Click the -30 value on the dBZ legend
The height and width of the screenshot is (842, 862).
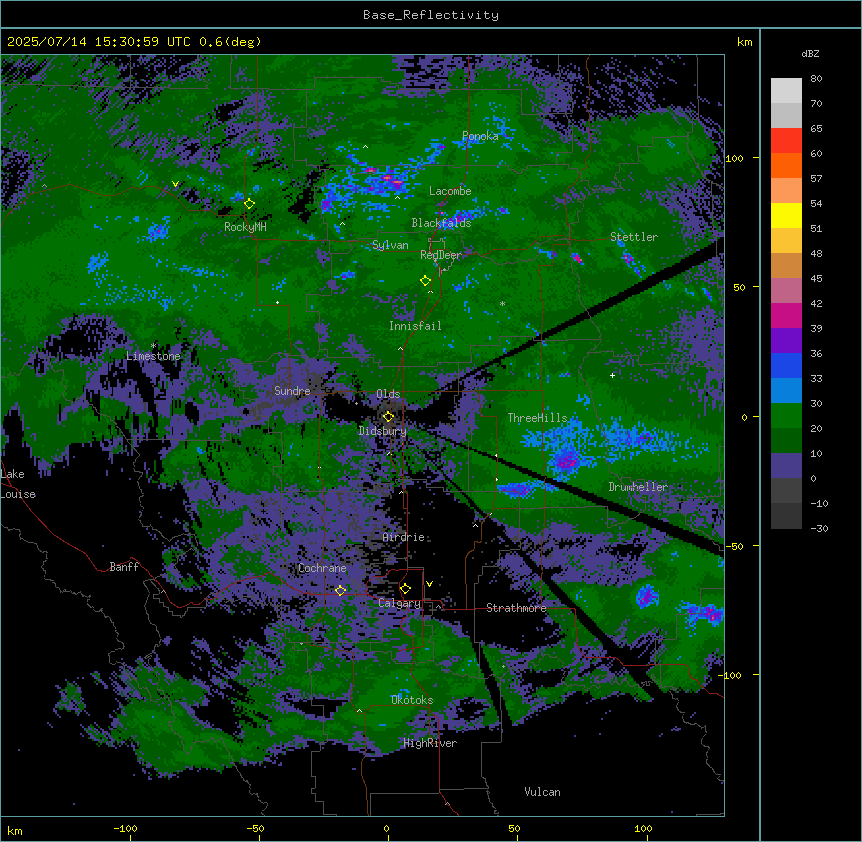(x=819, y=528)
